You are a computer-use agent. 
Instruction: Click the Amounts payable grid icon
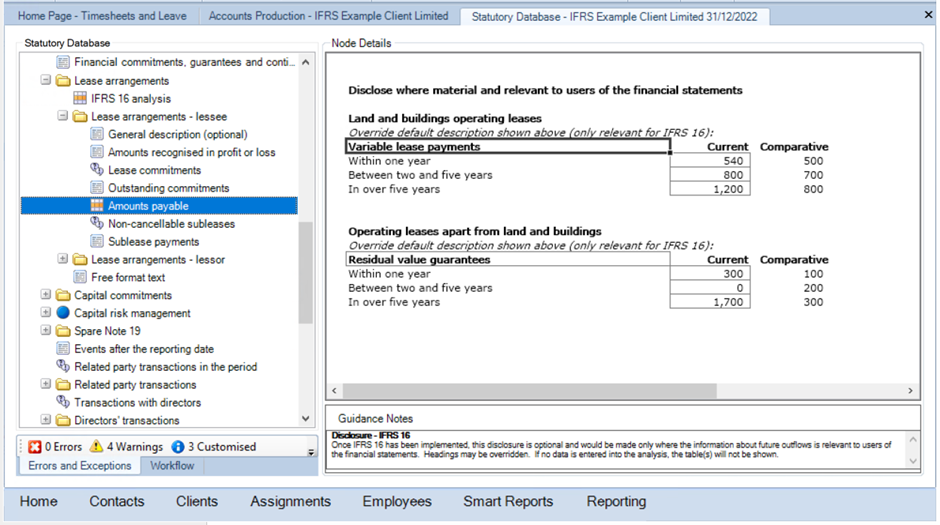(97, 206)
